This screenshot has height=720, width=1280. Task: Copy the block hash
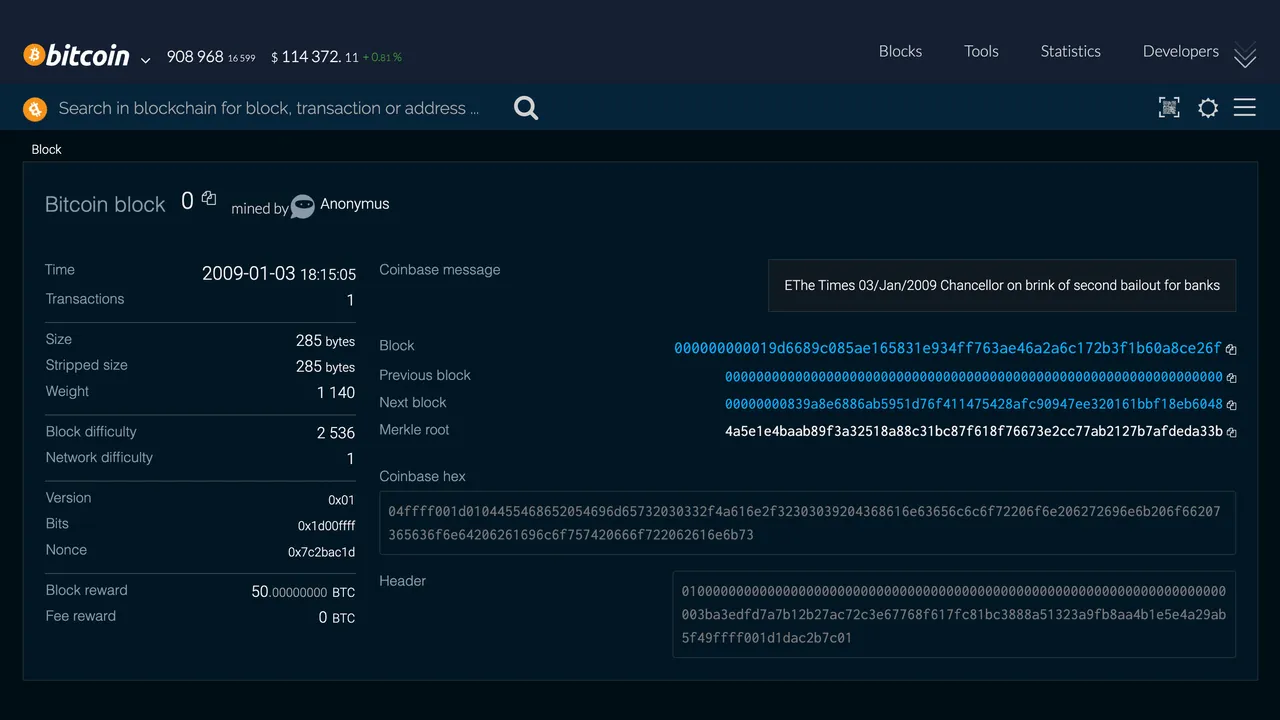(x=1231, y=350)
